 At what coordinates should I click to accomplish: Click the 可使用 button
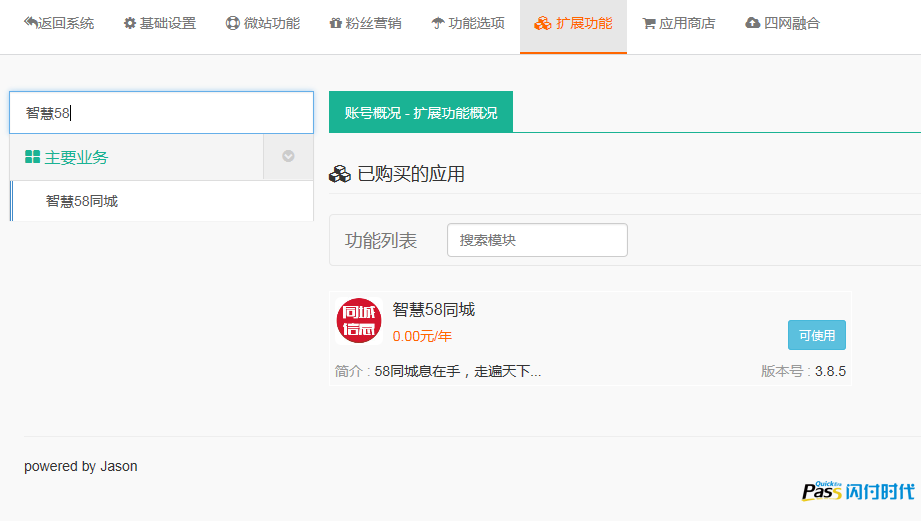pyautogui.click(x=816, y=335)
